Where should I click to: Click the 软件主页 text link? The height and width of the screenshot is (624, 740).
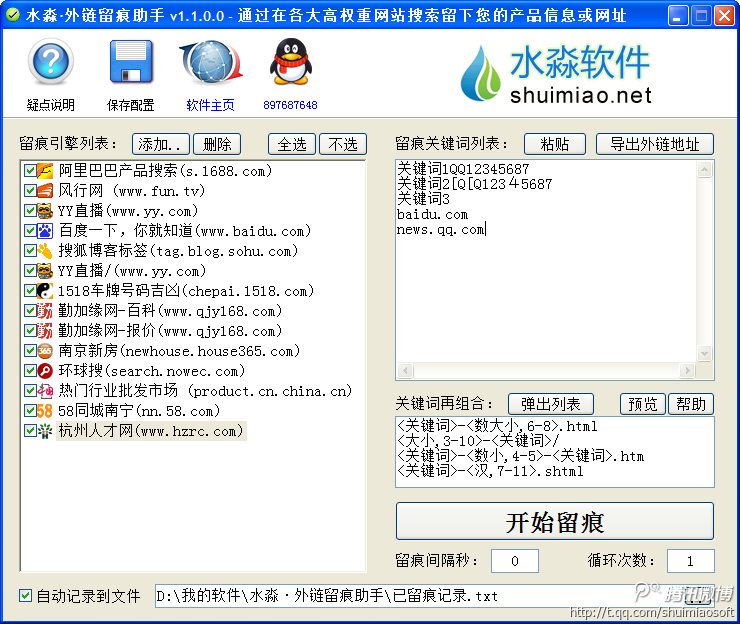tap(210, 105)
